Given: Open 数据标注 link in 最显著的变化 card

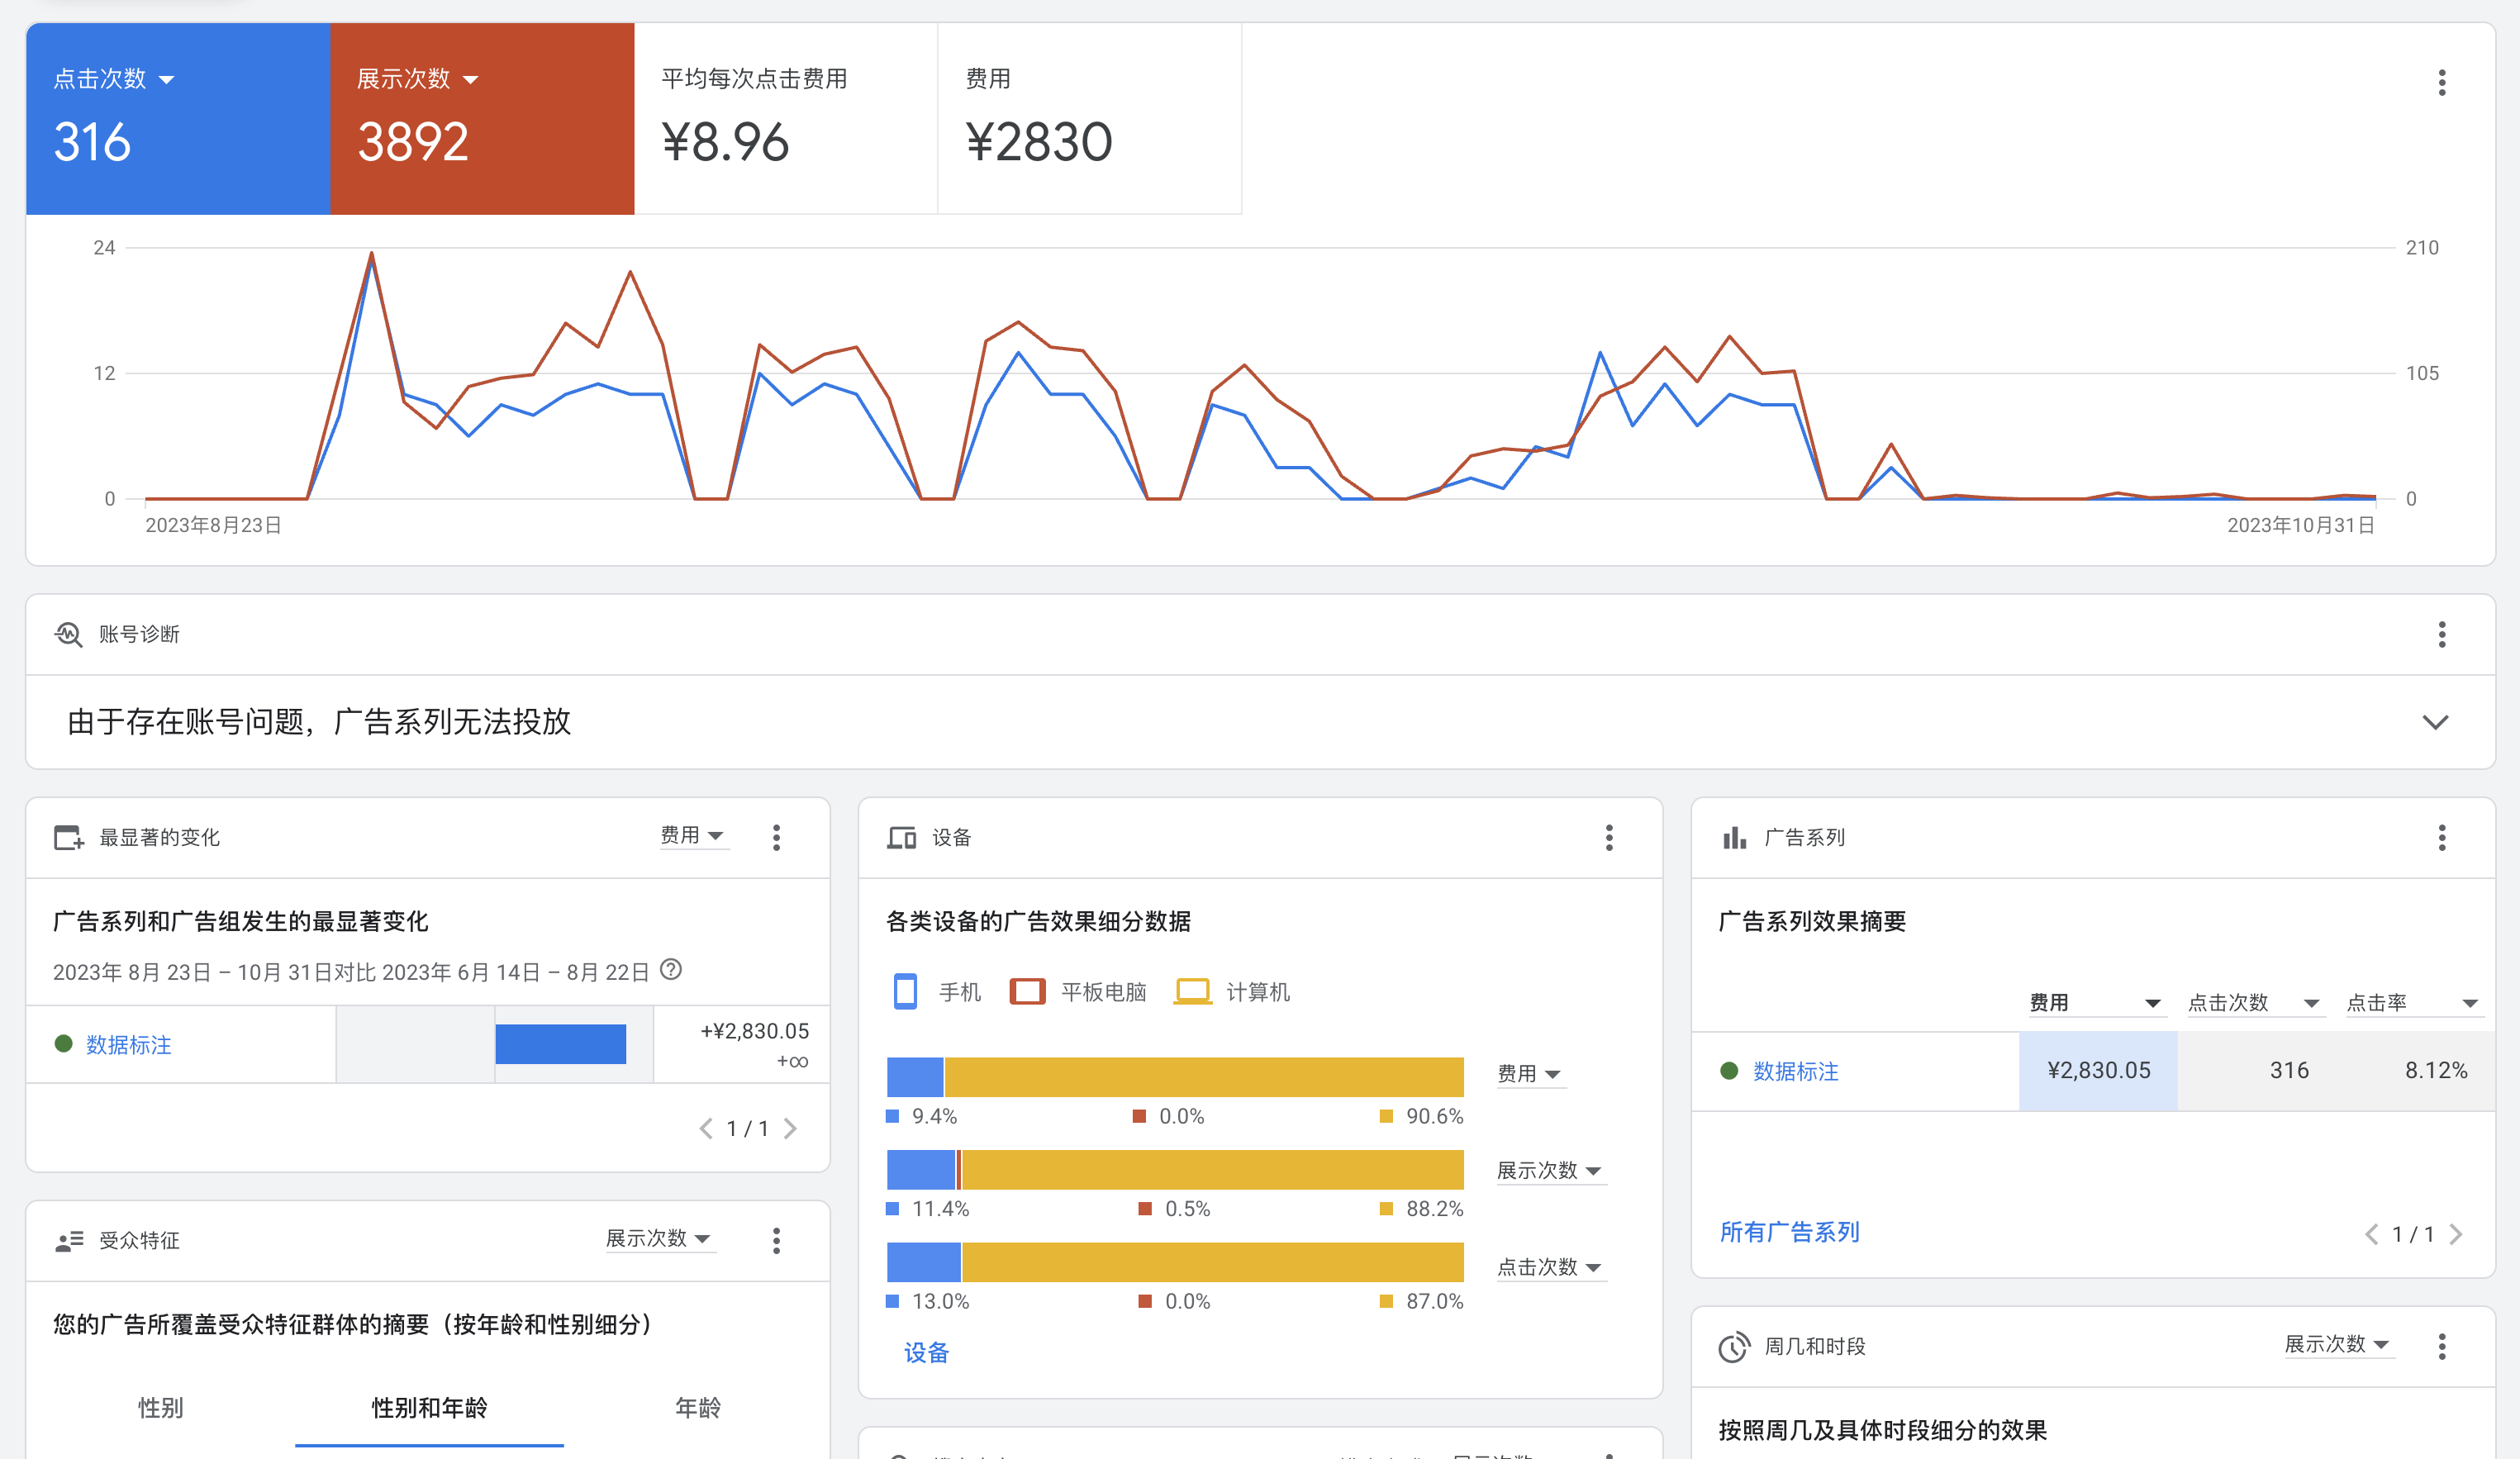Looking at the screenshot, I should (x=128, y=1045).
